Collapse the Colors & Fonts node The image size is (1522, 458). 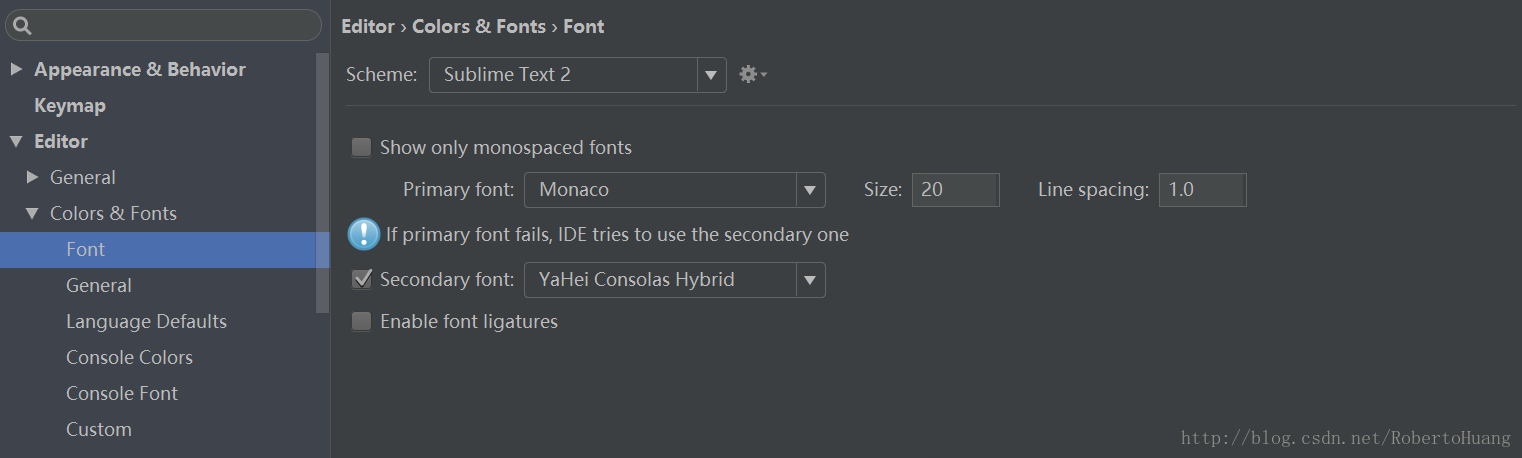click(32, 213)
